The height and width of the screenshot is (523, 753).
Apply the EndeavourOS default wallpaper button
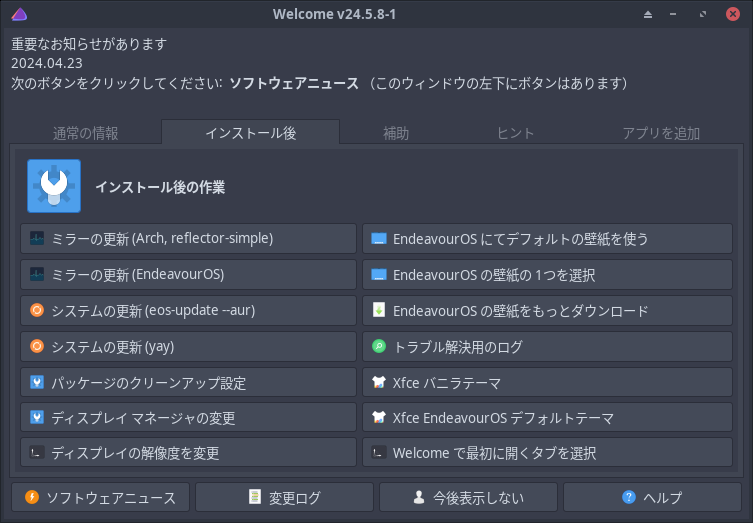pyautogui.click(x=547, y=238)
